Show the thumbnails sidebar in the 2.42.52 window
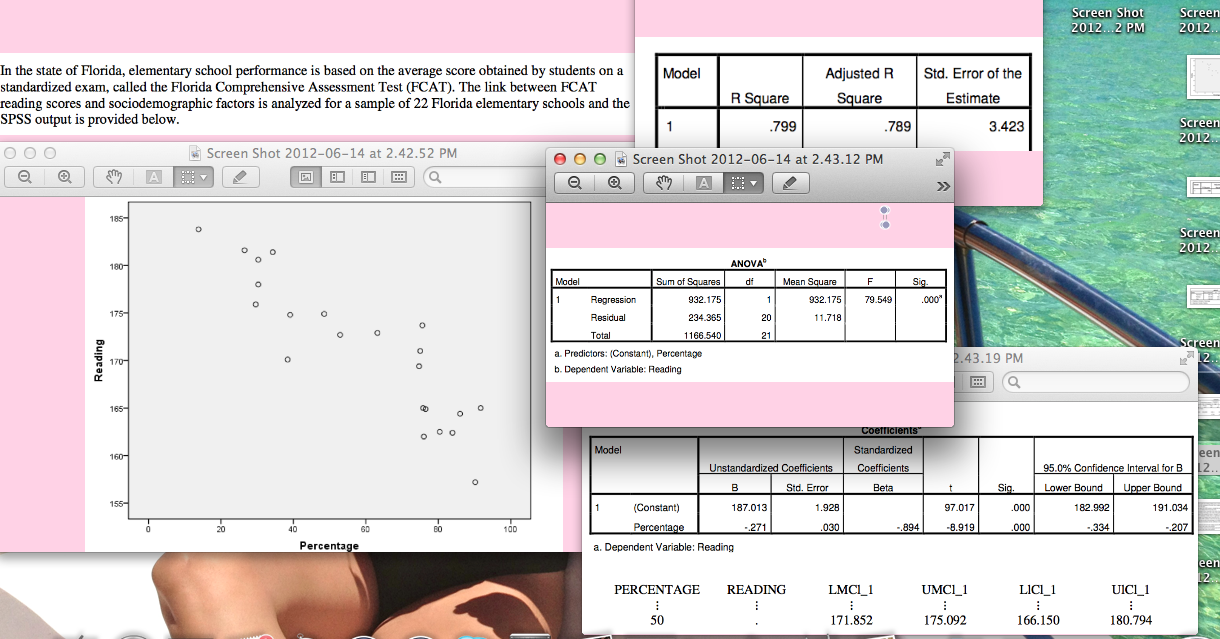The image size is (1220, 639). point(336,175)
